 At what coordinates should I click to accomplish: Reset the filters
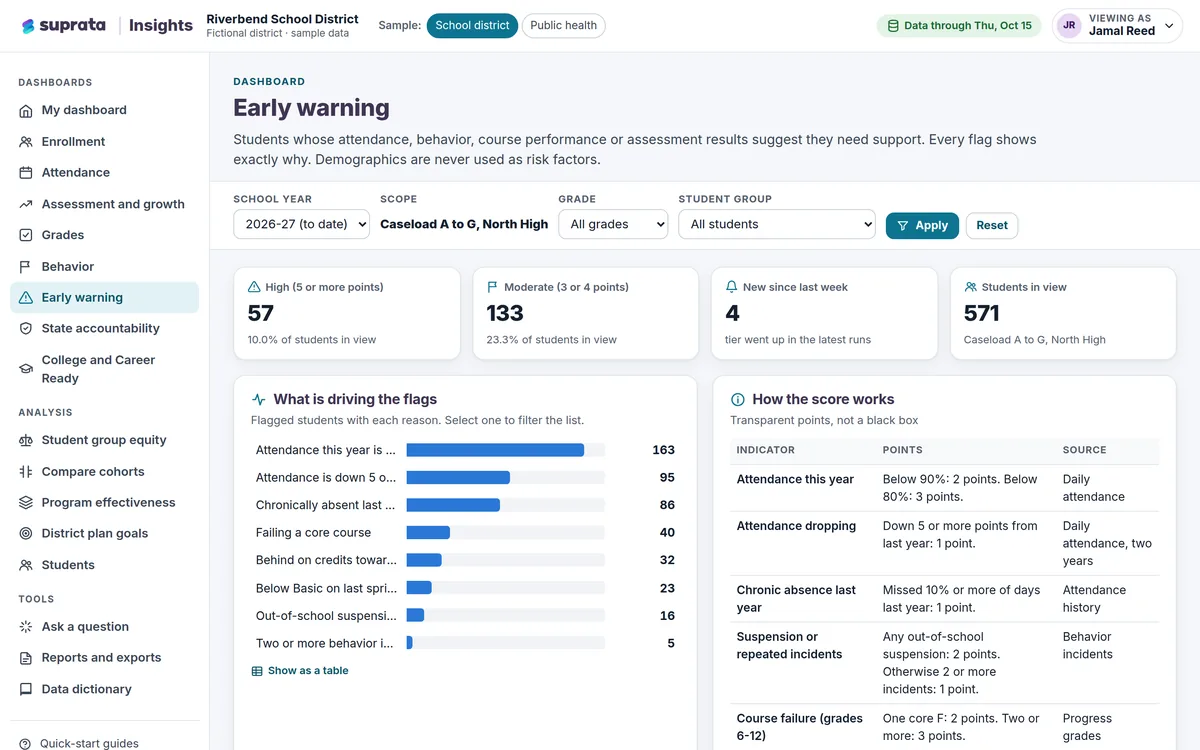pyautogui.click(x=992, y=226)
